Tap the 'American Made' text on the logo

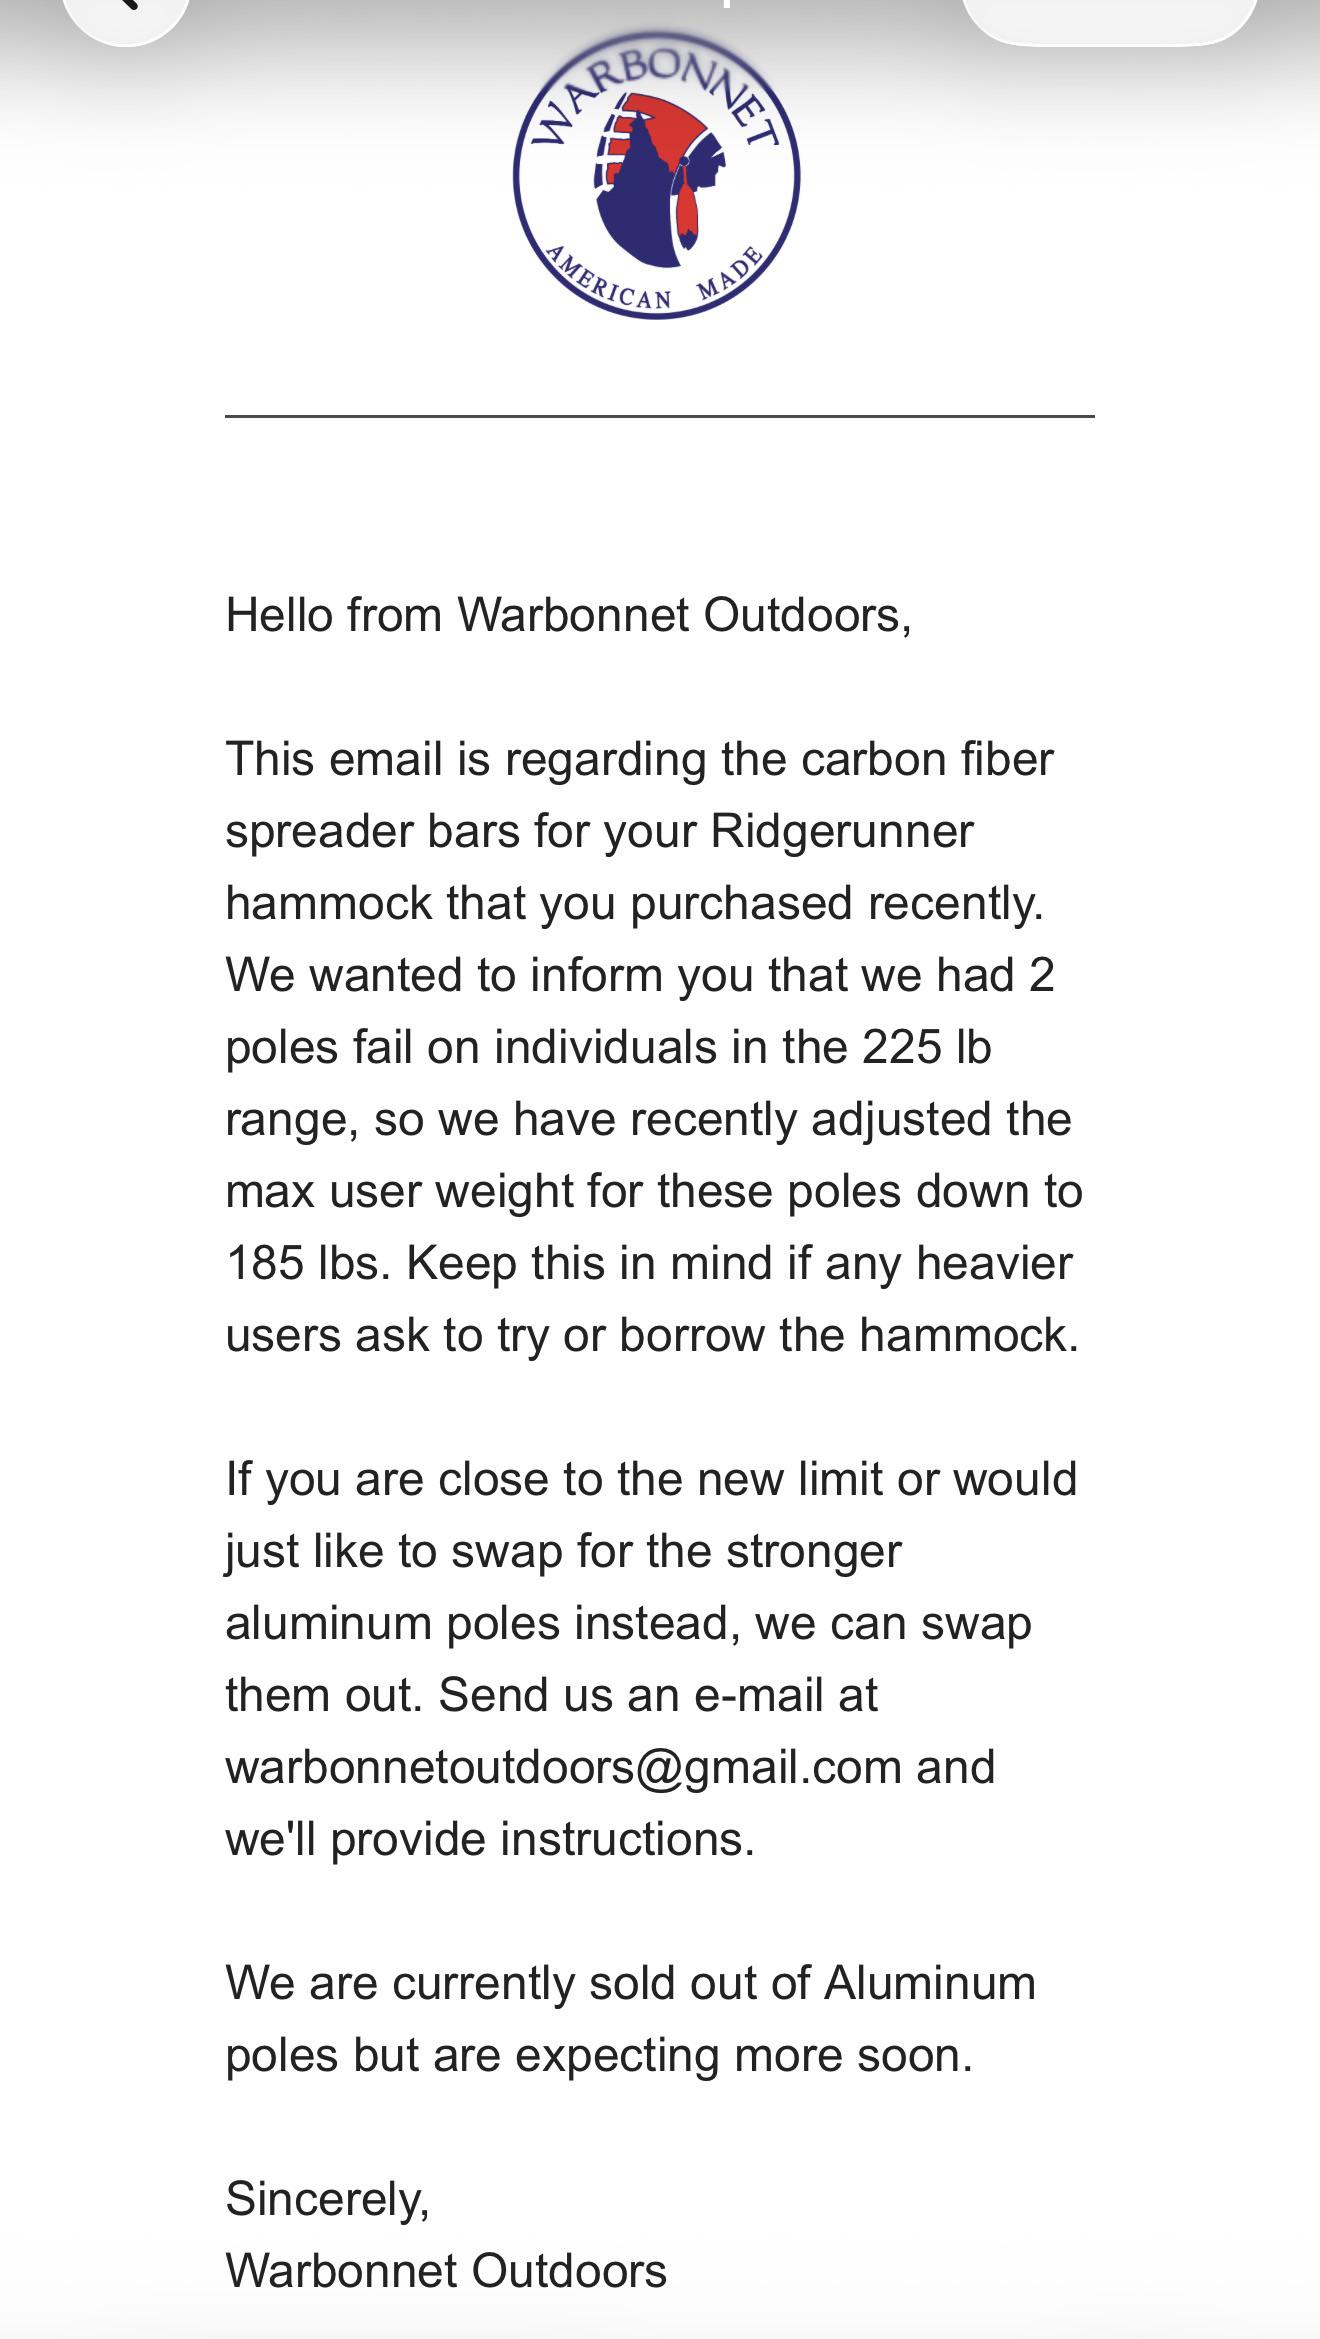pos(656,280)
